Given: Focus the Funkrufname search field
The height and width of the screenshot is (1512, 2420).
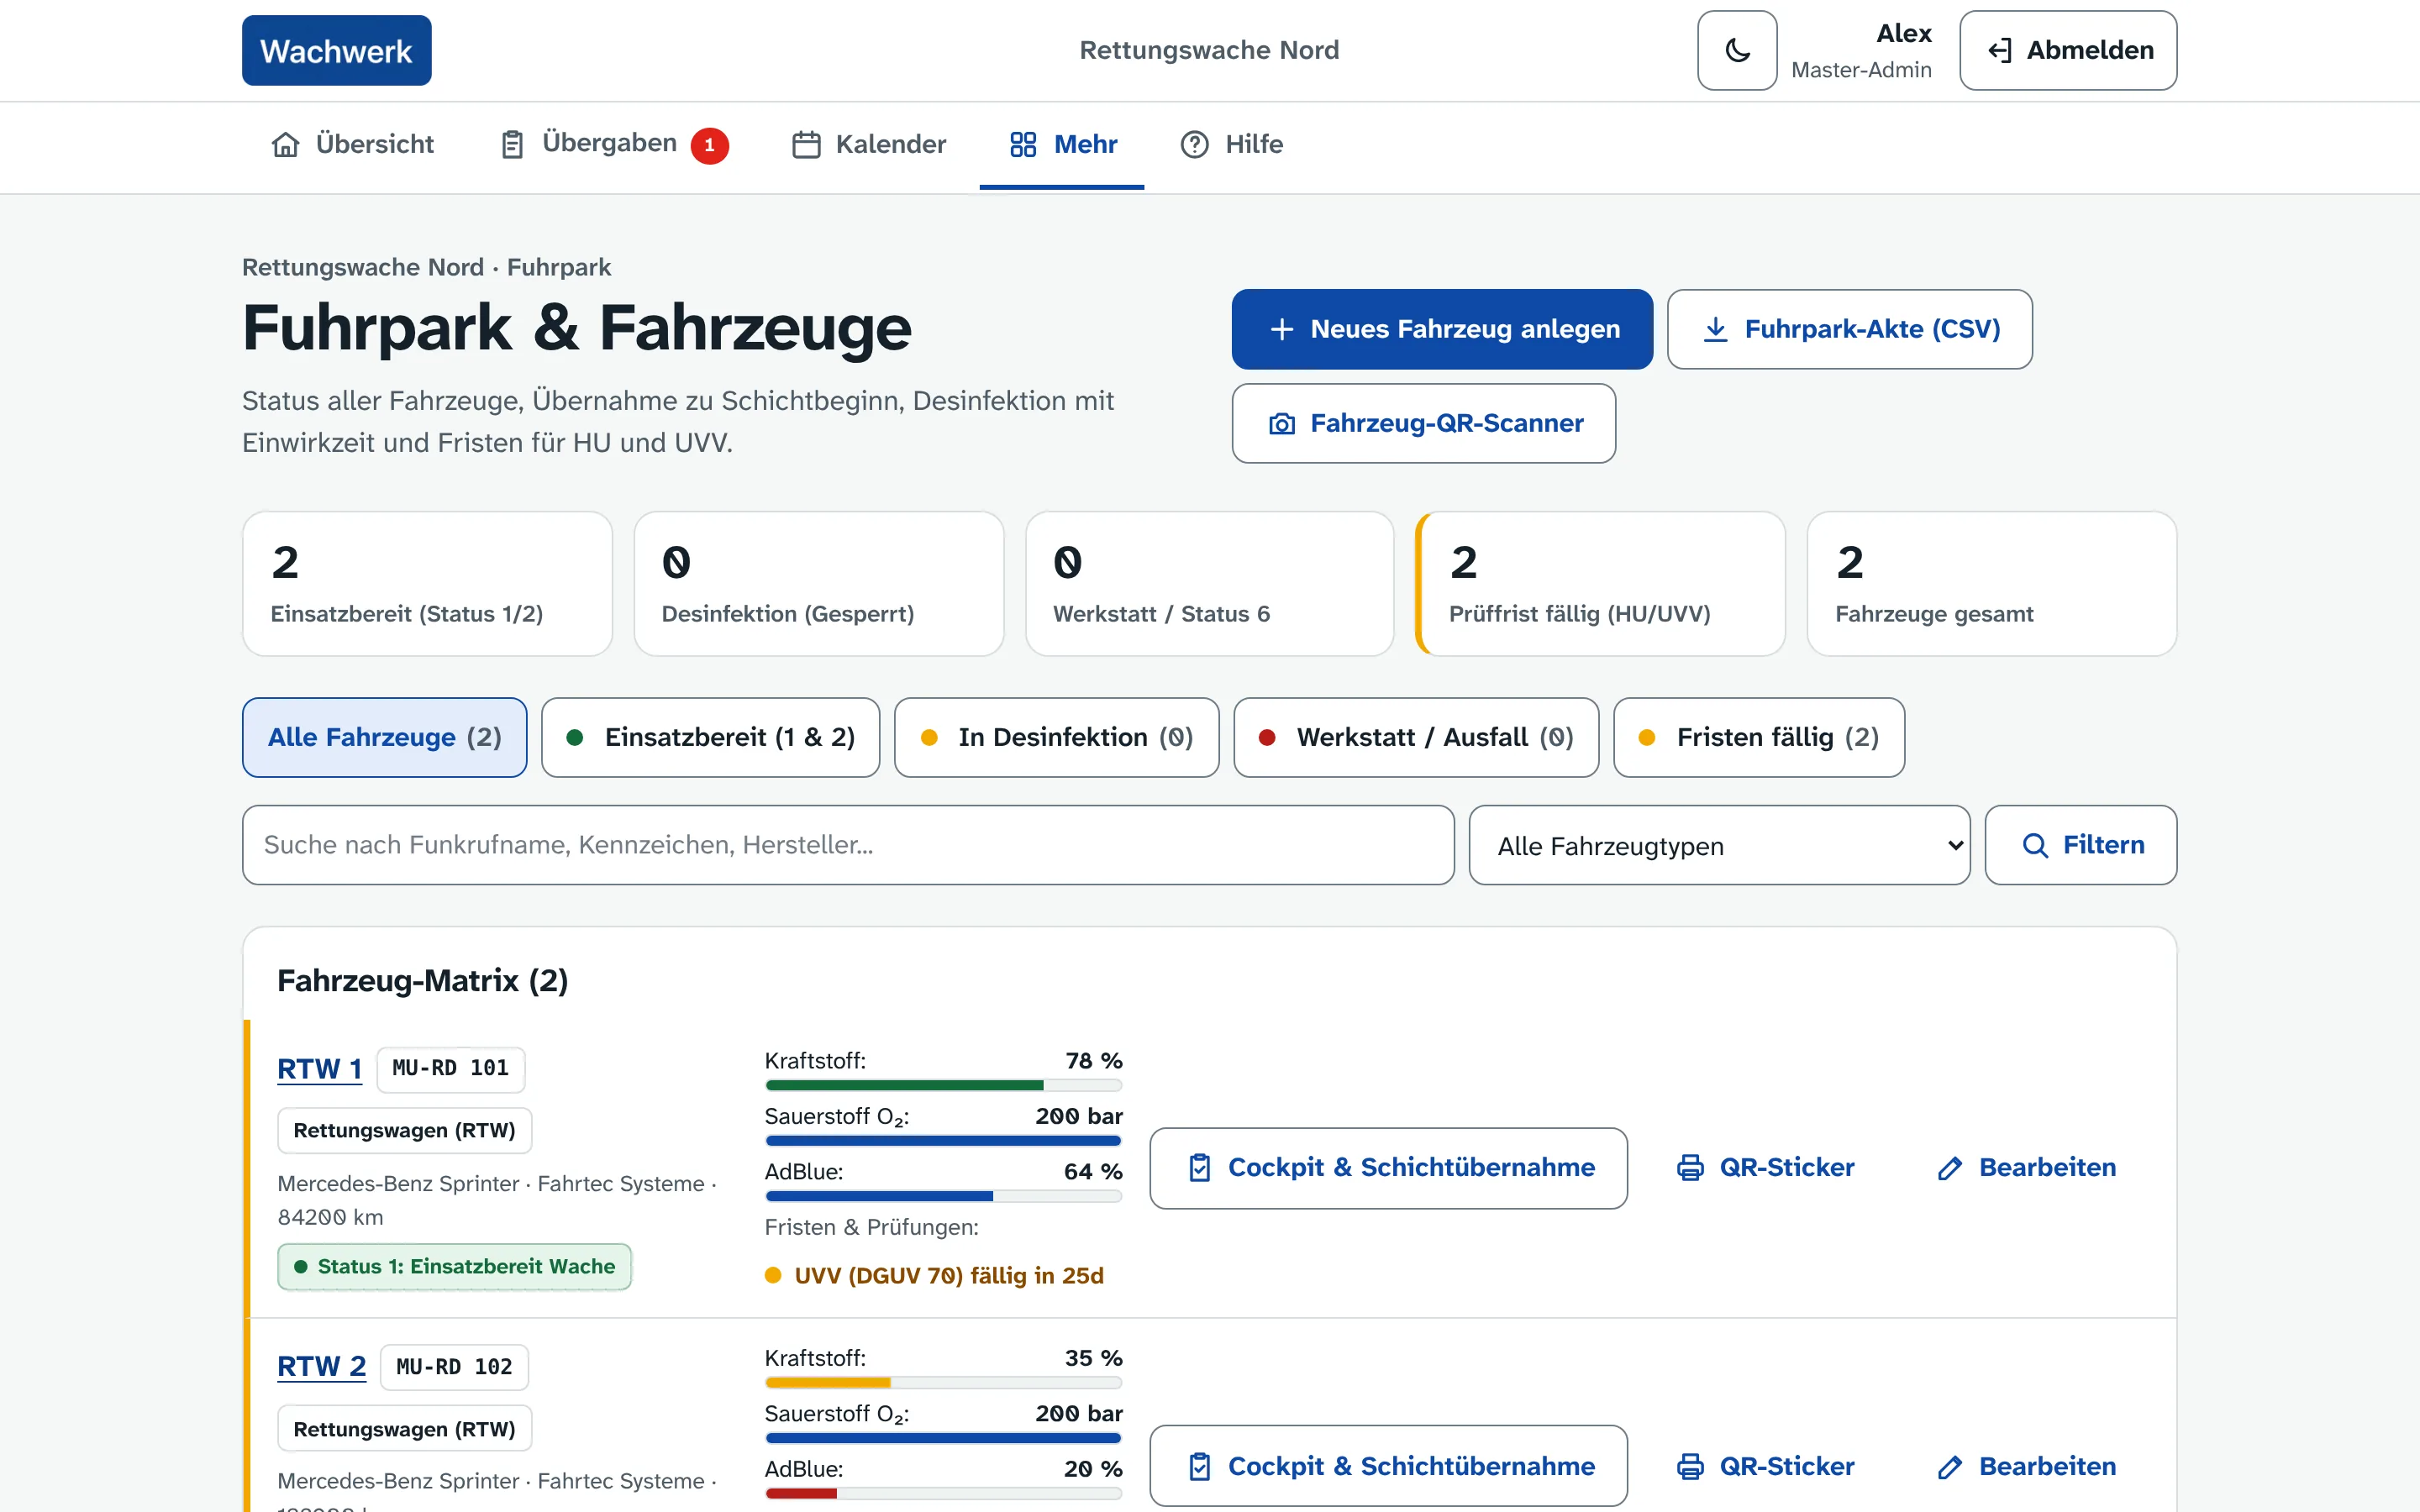Looking at the screenshot, I should point(848,845).
